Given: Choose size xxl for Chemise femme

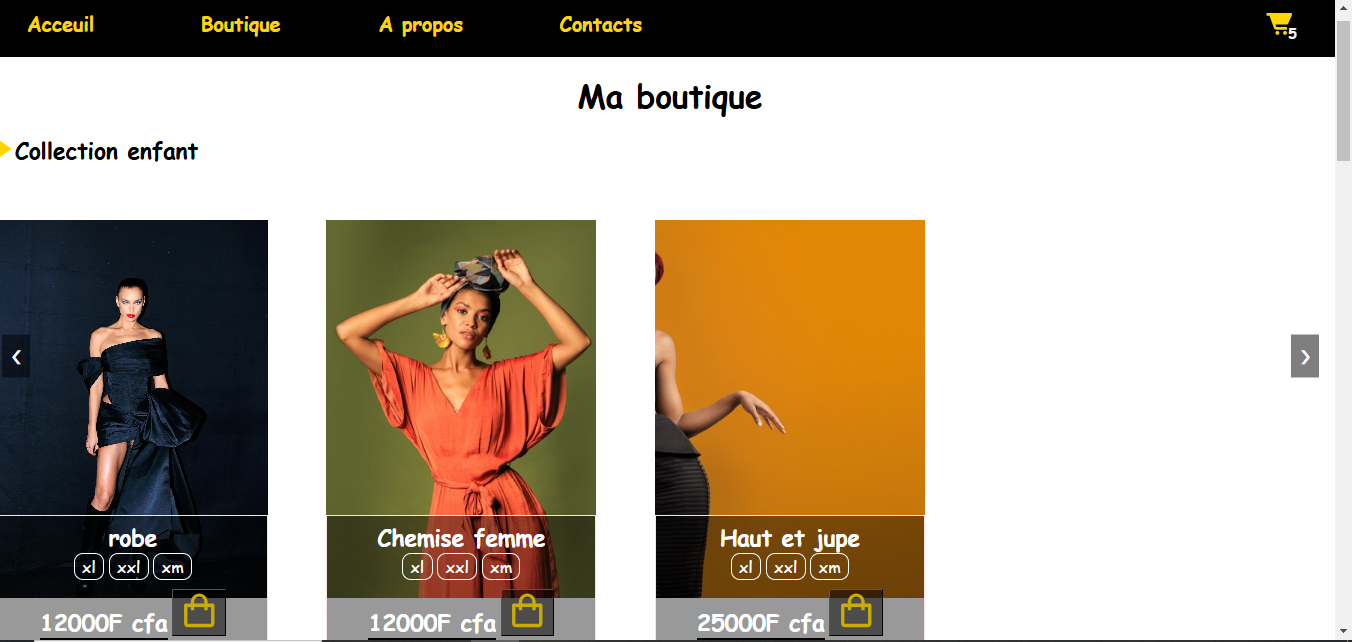Looking at the screenshot, I should (457, 567).
